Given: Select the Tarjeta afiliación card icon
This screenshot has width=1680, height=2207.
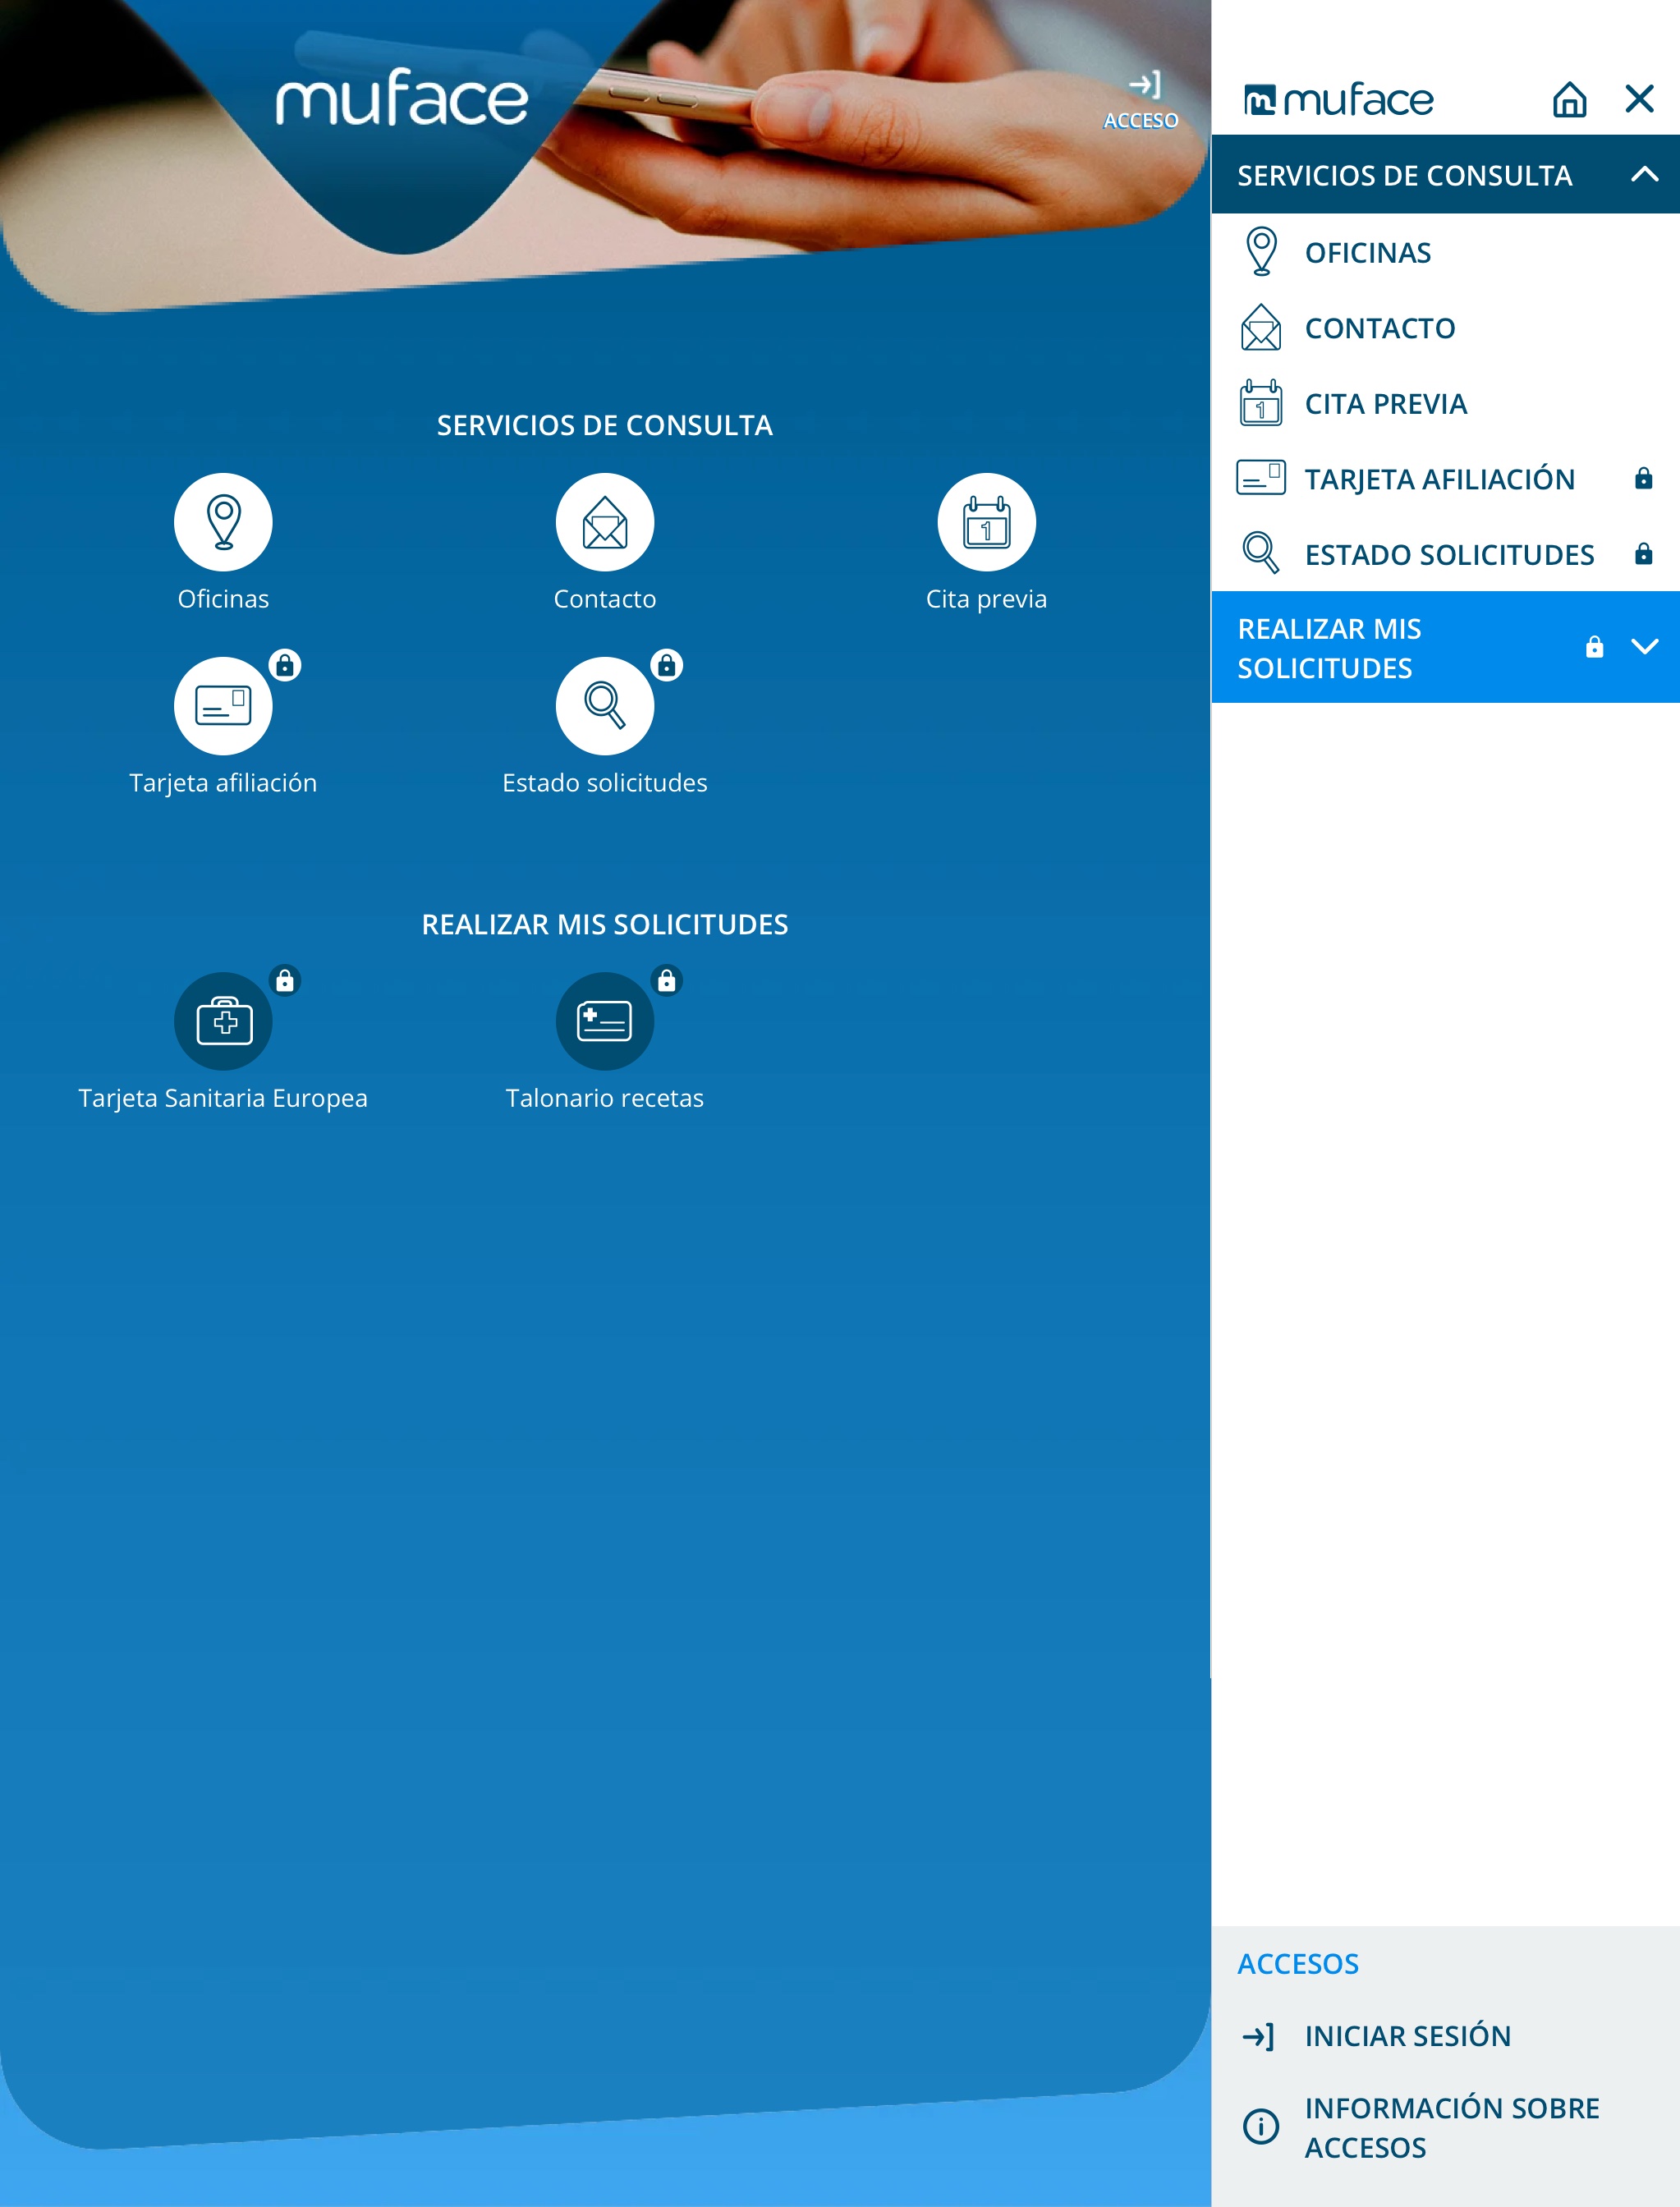Looking at the screenshot, I should pyautogui.click(x=223, y=706).
